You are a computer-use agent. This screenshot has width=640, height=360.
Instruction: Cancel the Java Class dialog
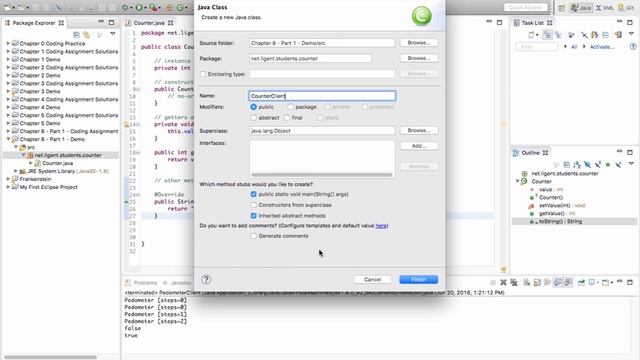coord(372,279)
